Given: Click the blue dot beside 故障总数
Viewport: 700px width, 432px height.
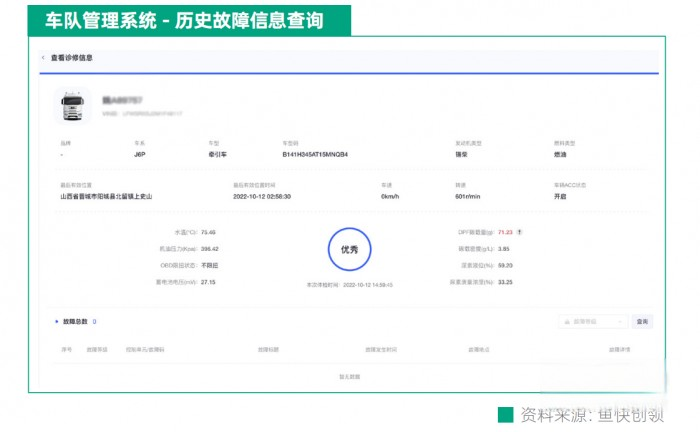Looking at the screenshot, I should point(56,322).
